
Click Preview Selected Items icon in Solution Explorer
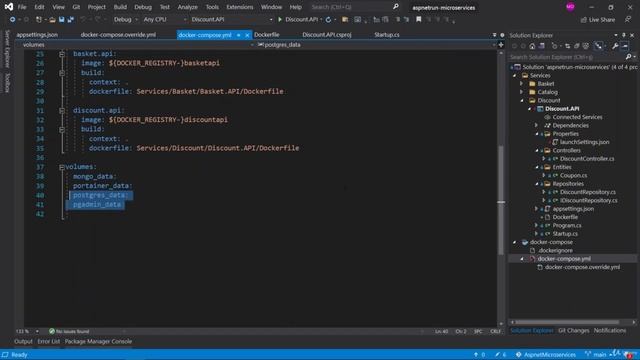(x=625, y=46)
